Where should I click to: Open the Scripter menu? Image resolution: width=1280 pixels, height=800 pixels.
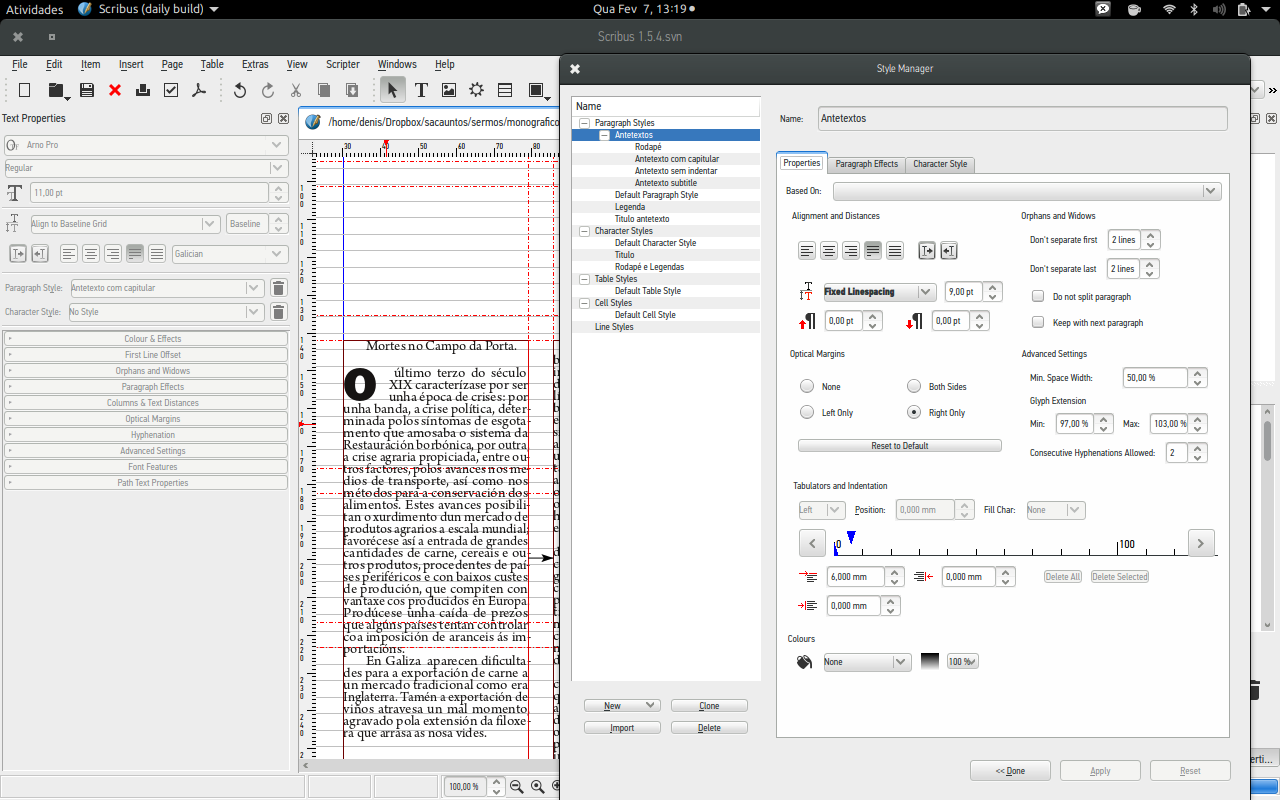coord(343,64)
